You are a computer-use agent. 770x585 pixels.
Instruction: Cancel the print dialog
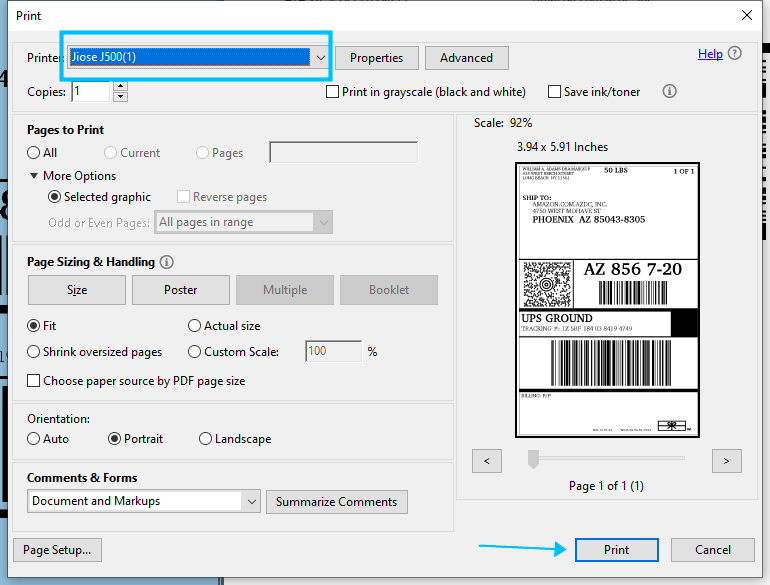pos(713,550)
